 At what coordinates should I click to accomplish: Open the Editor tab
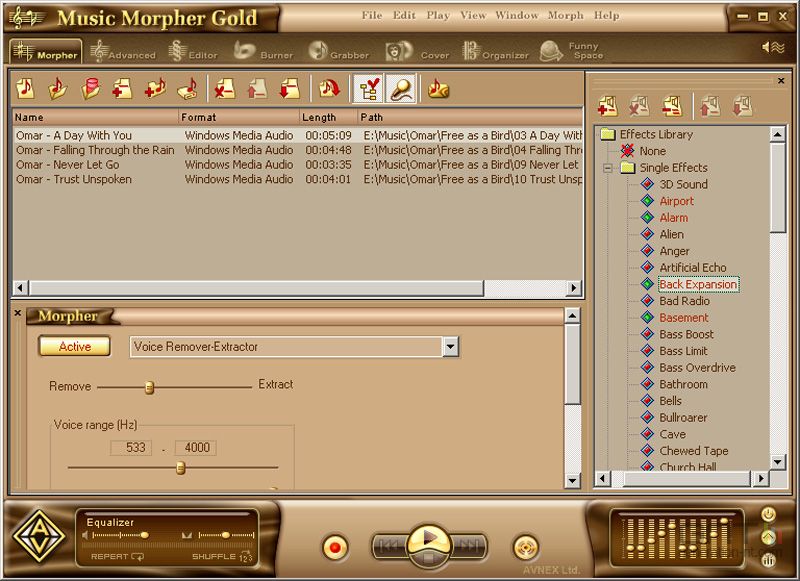pyautogui.click(x=193, y=52)
